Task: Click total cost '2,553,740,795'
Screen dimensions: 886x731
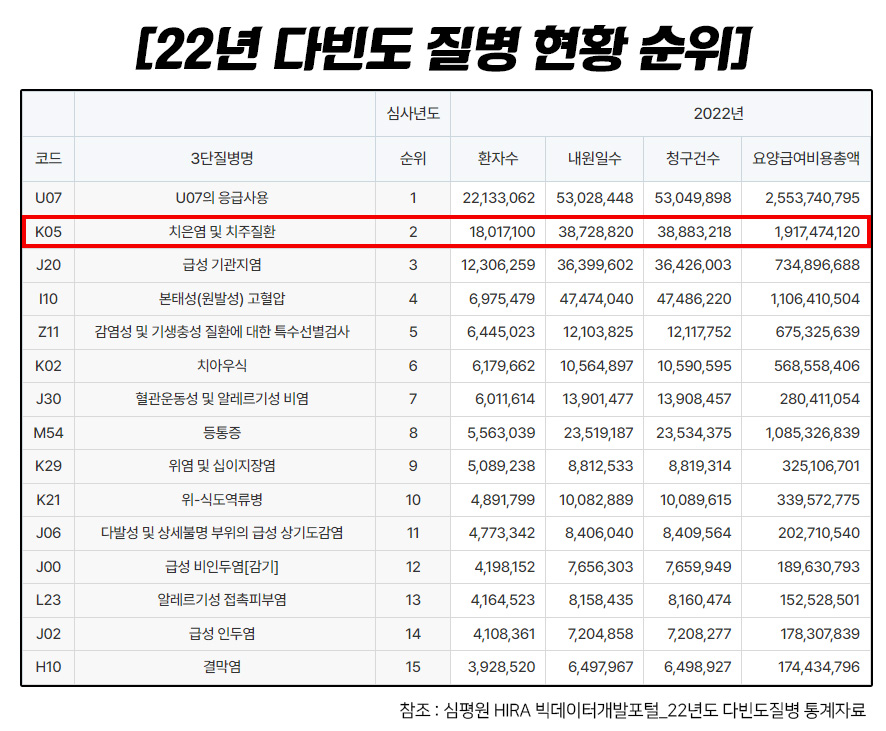Action: pos(813,198)
